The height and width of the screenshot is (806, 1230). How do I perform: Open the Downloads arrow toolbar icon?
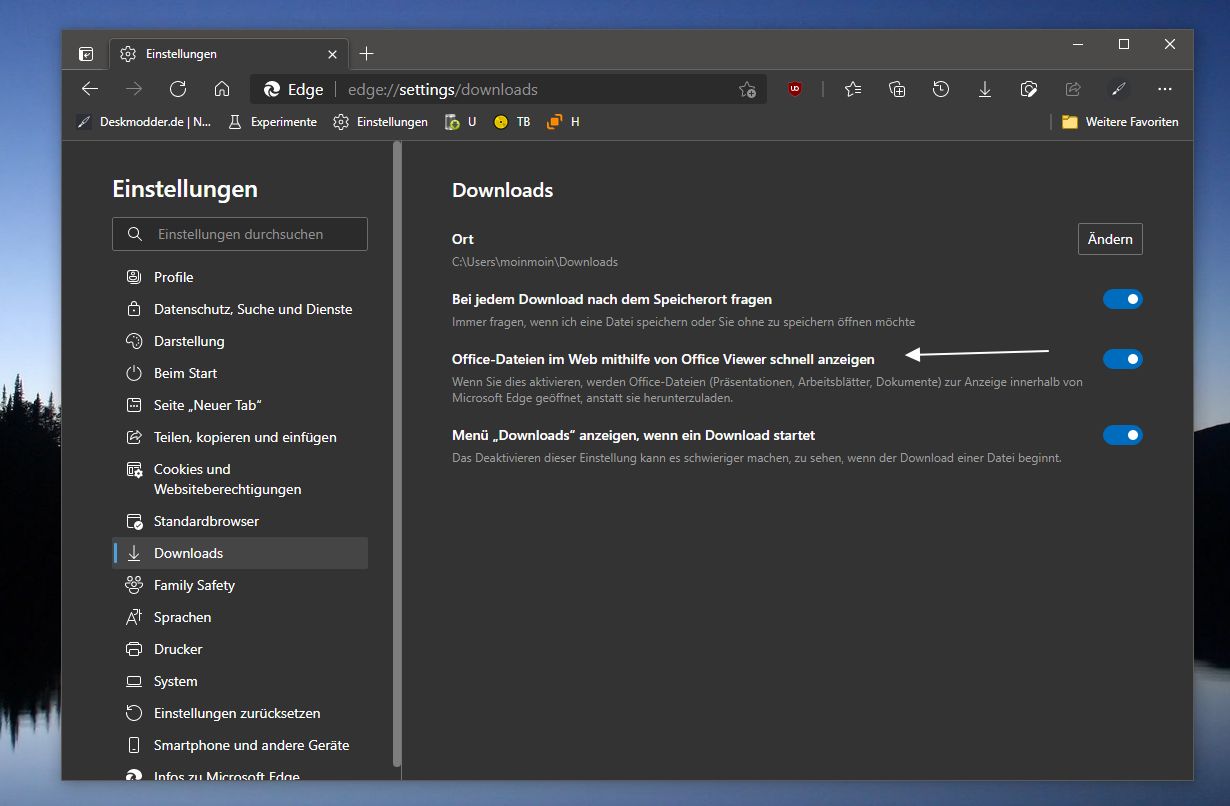[985, 89]
